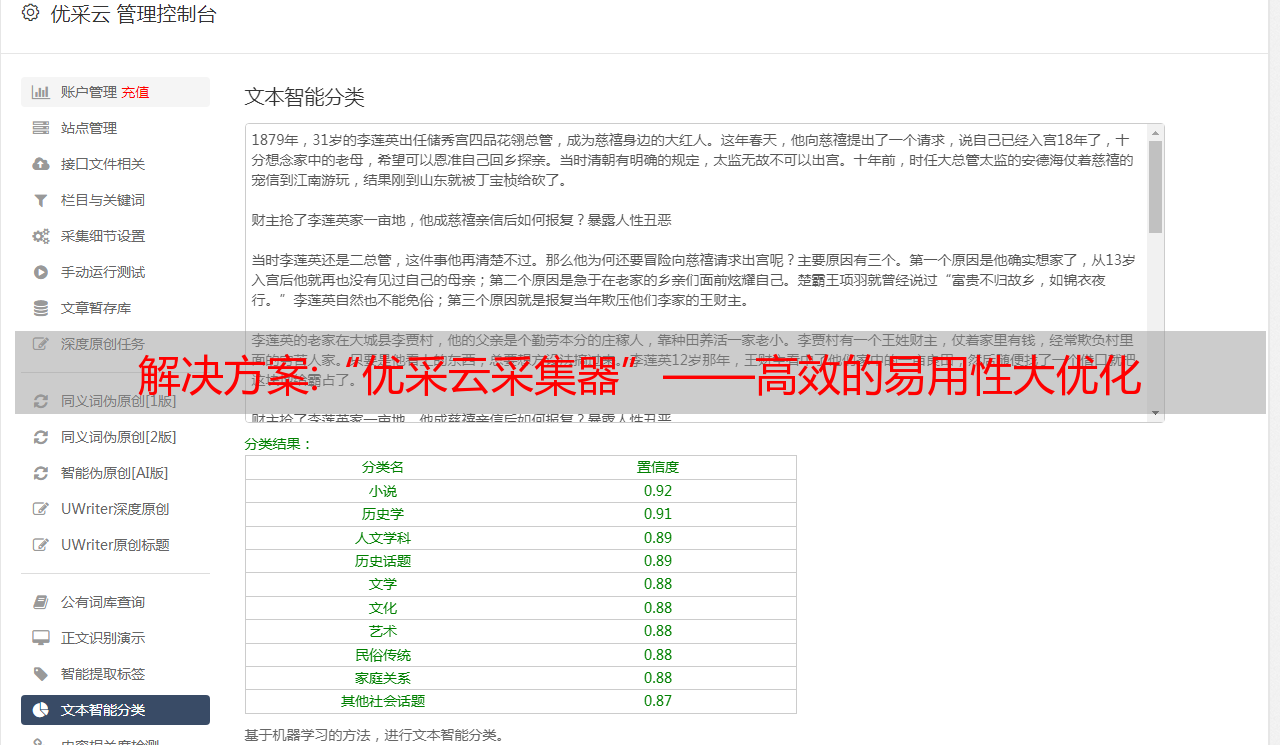Select UWriter原创标题 in the sidebar
This screenshot has width=1280, height=745.
click(x=115, y=545)
